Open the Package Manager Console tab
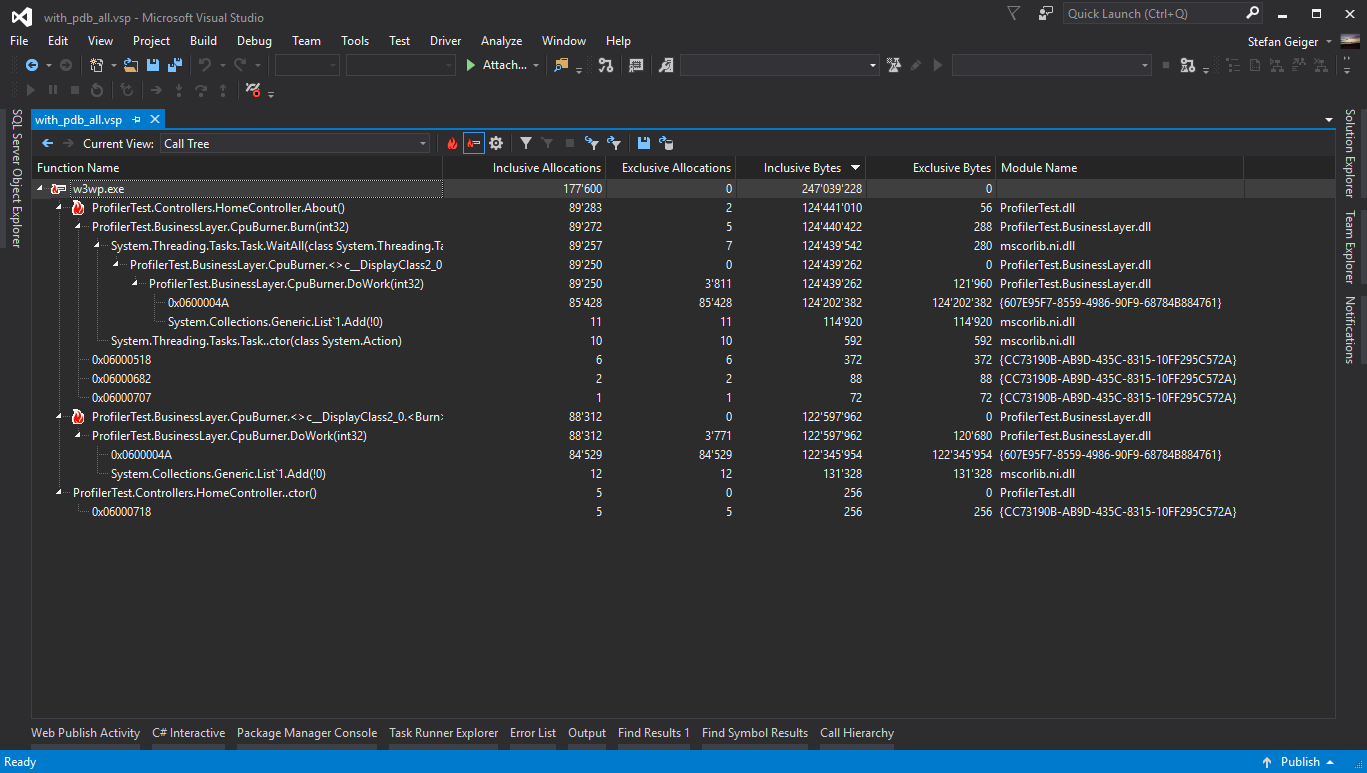This screenshot has width=1367, height=773. pos(307,733)
